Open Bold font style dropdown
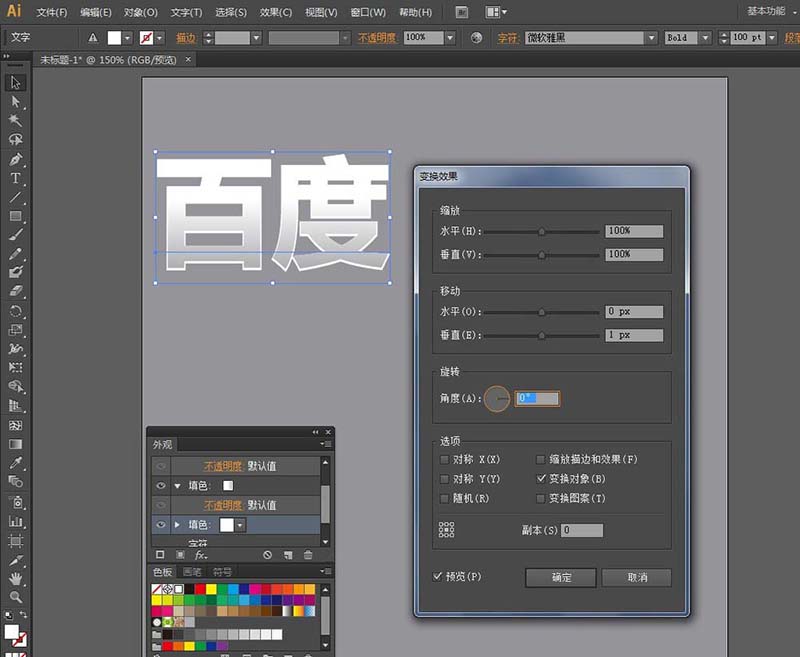800x657 pixels. point(705,38)
